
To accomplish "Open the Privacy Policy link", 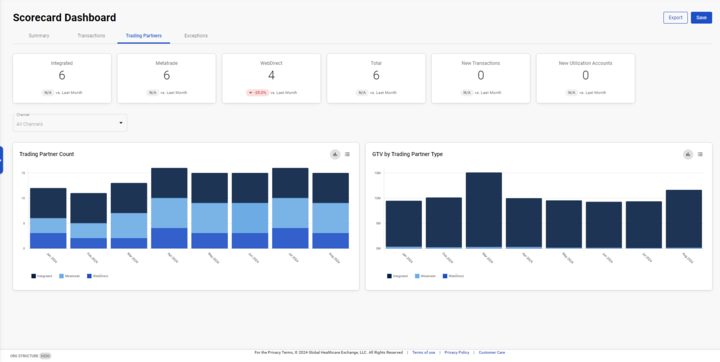I will [457, 352].
